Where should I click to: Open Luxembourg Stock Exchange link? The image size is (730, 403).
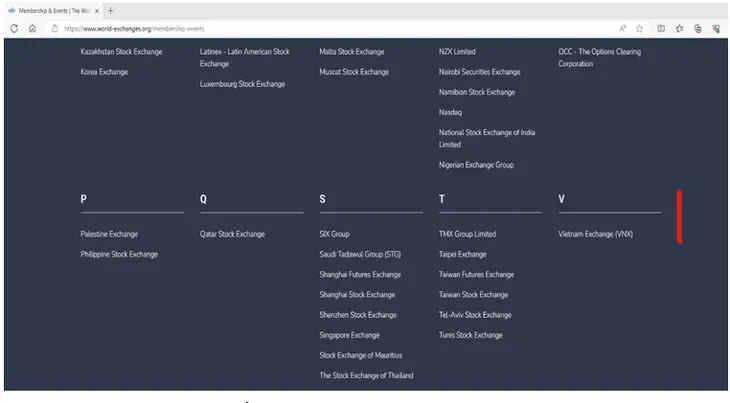pyautogui.click(x=243, y=84)
